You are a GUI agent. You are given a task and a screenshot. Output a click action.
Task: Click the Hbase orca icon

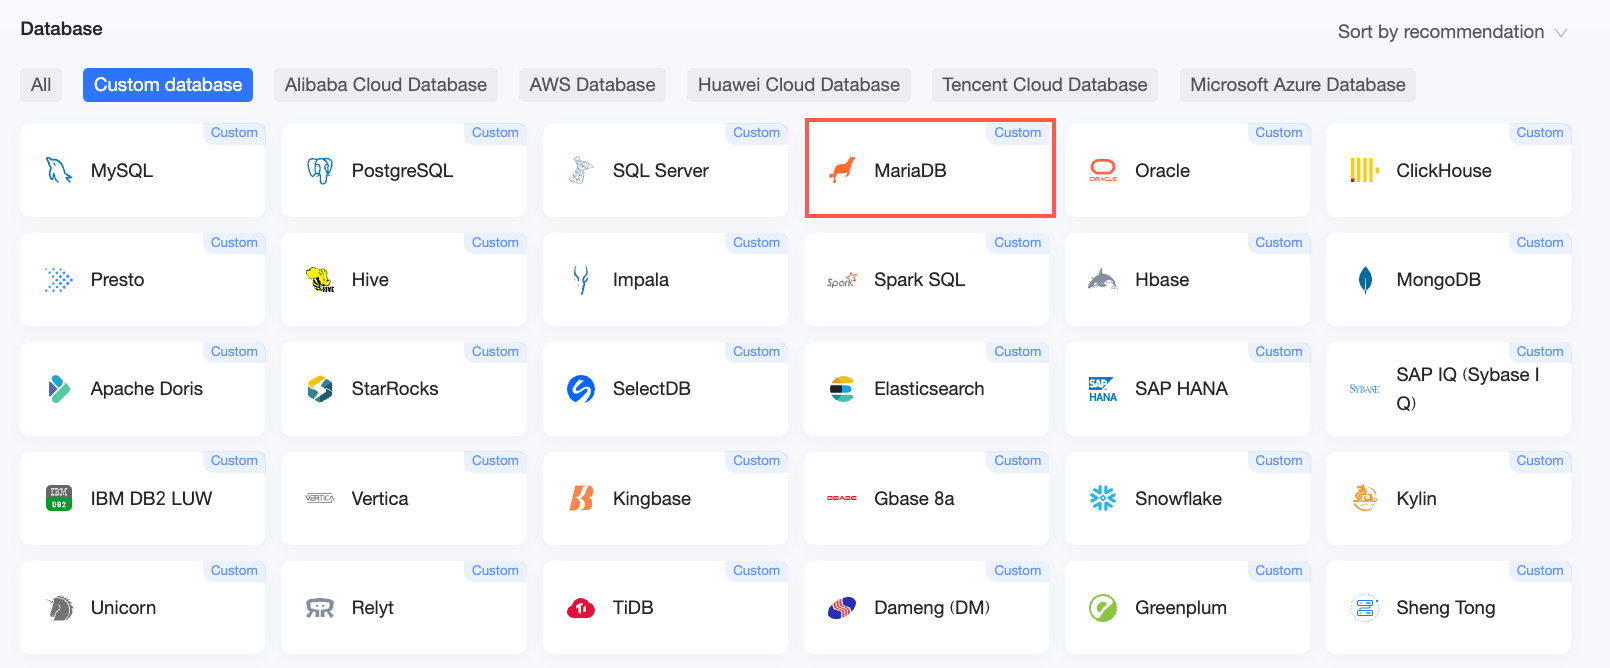click(1103, 280)
